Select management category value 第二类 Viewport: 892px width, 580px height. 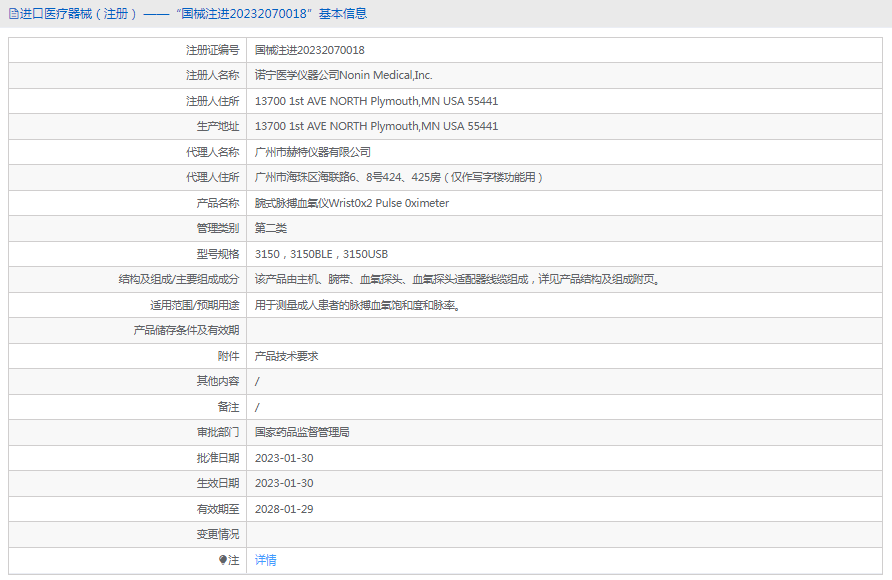[271, 228]
